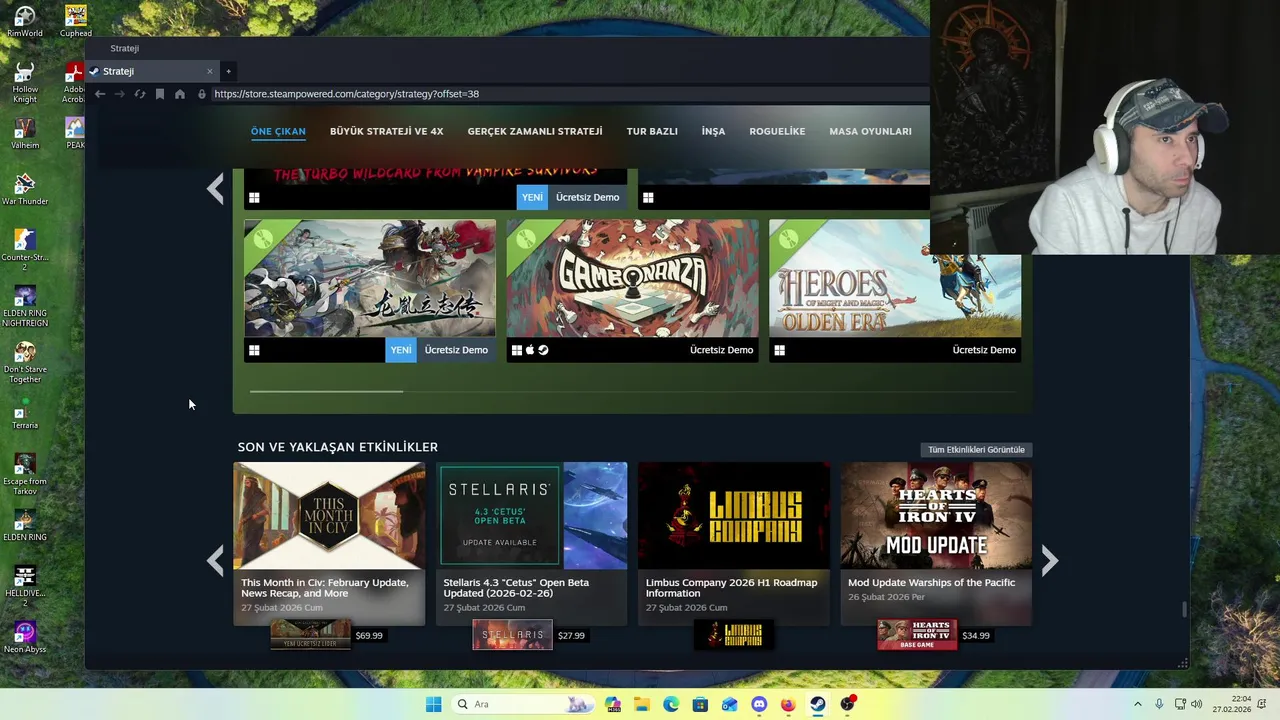This screenshot has height=720, width=1280.
Task: Go to Steam browser home icon
Action: [180, 94]
